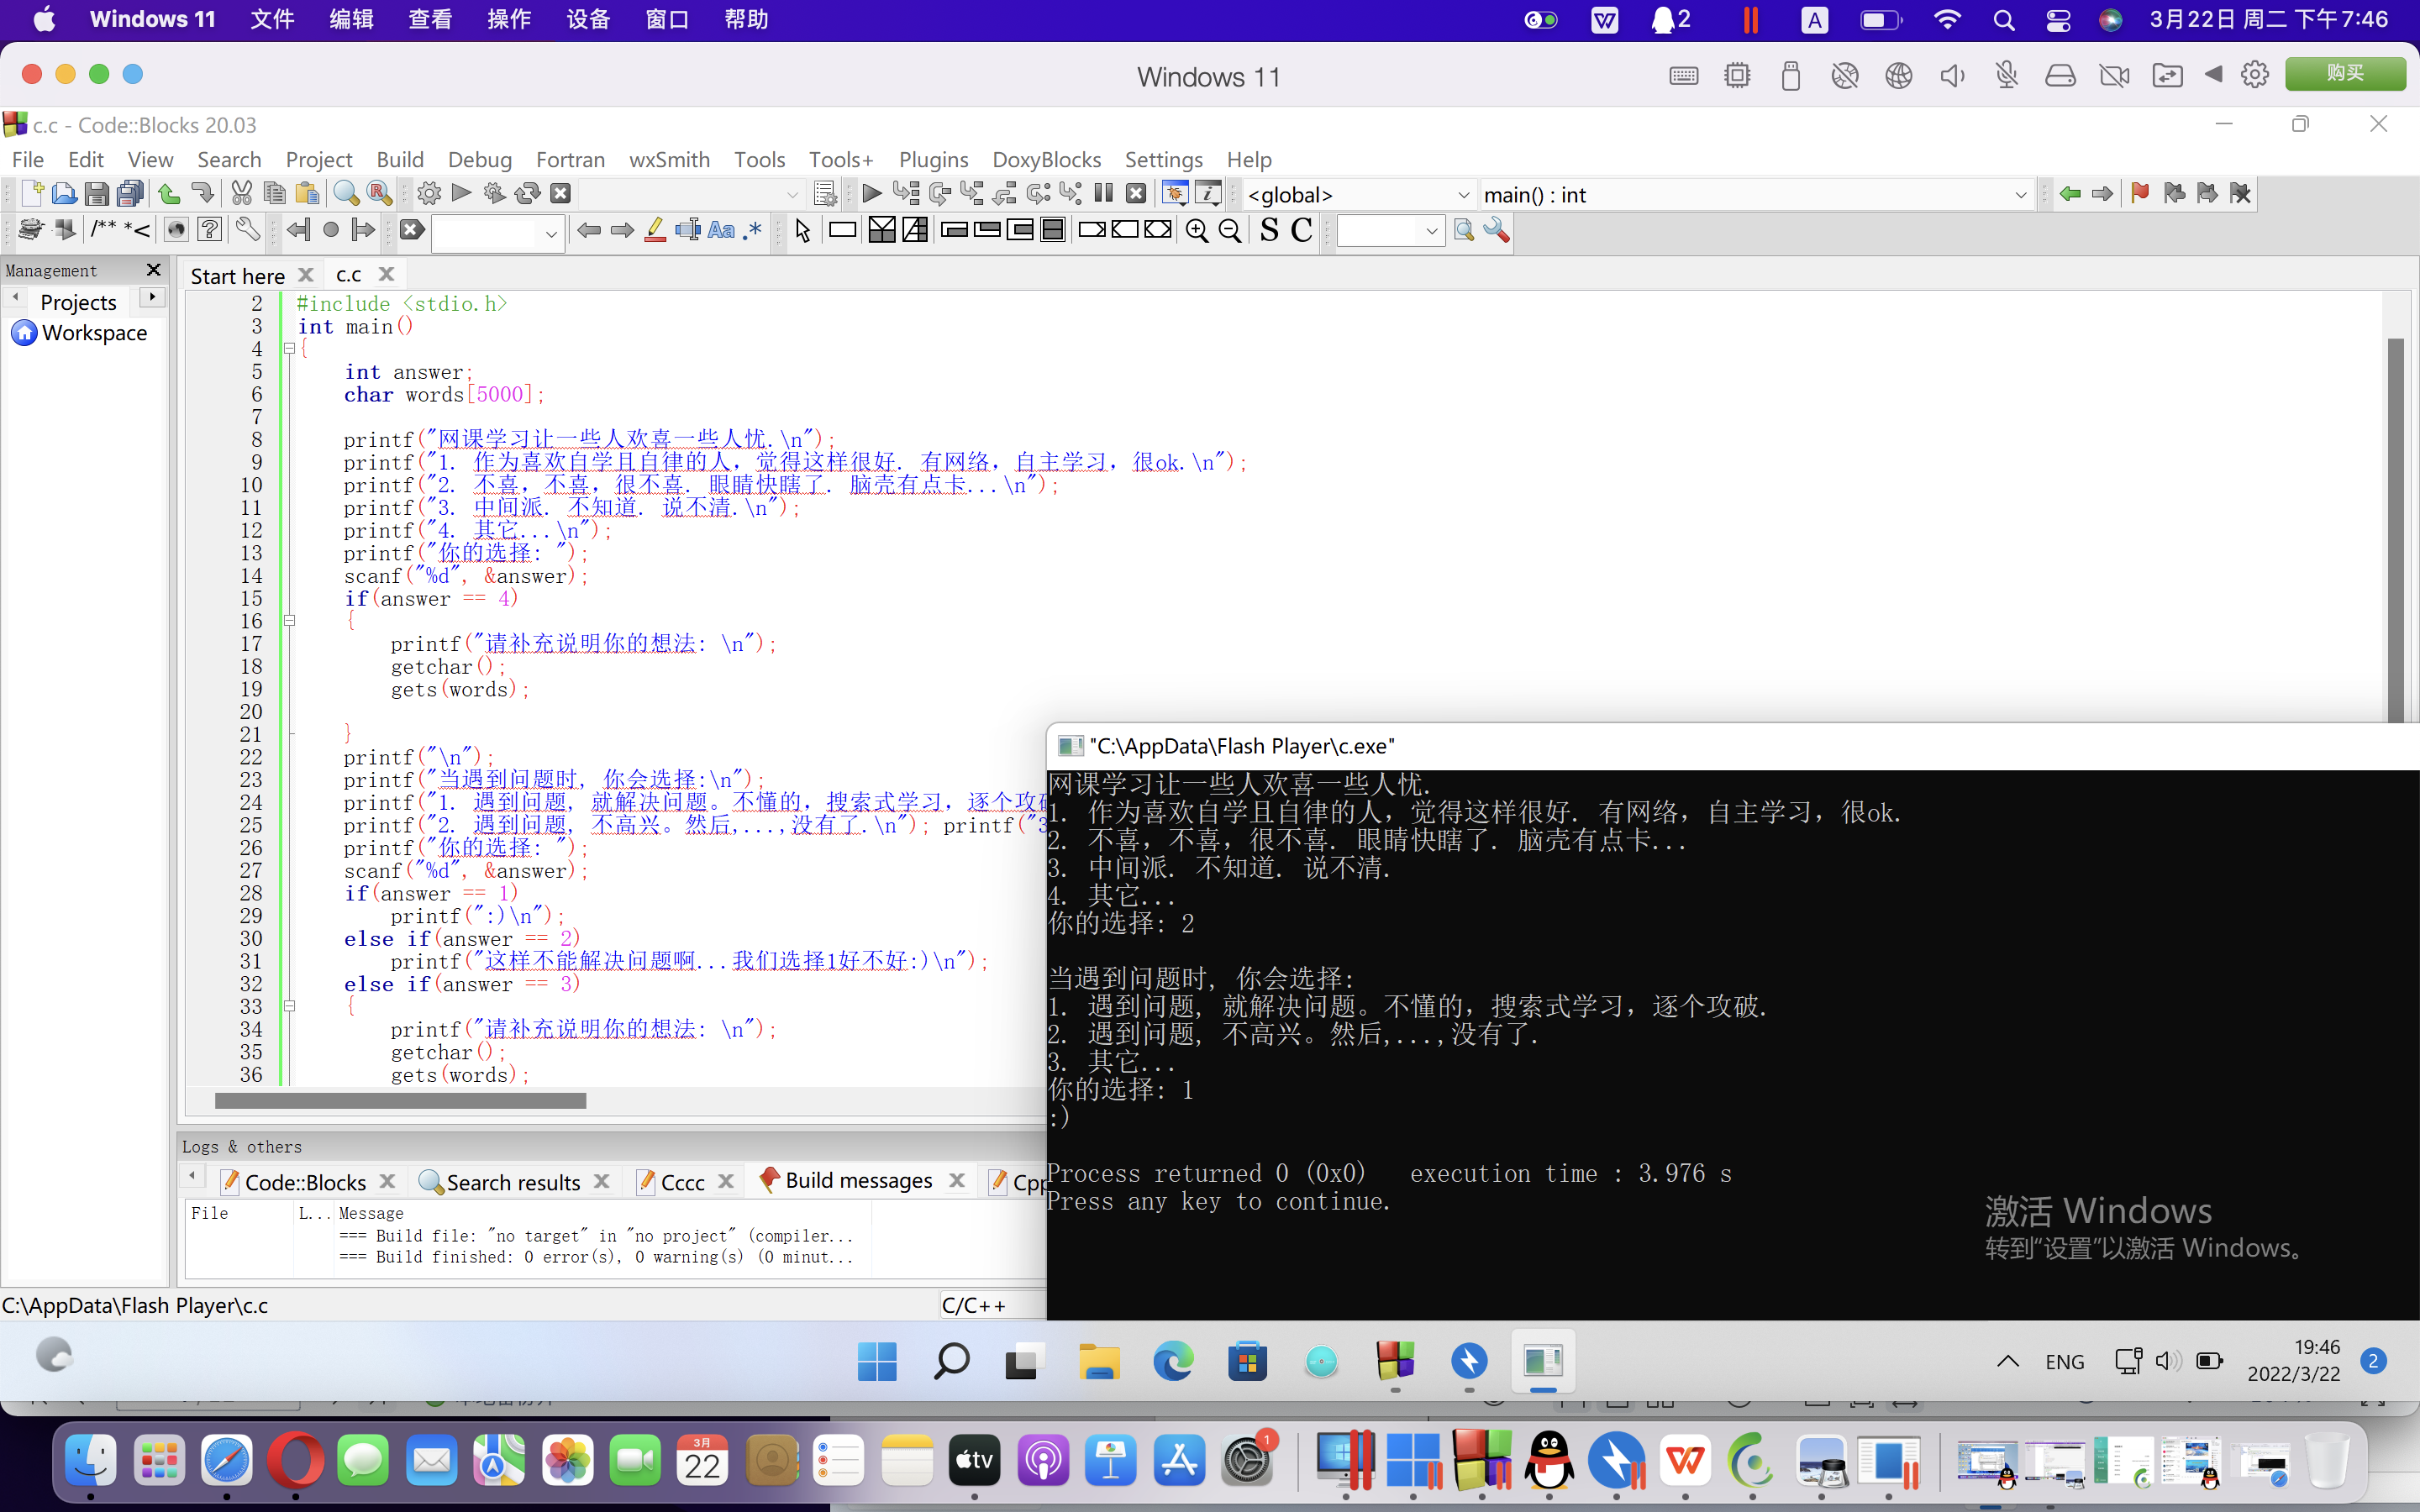Viewport: 2420px width, 1512px height.
Task: Start the debugger with Debug/Continue arrow
Action: tap(871, 194)
